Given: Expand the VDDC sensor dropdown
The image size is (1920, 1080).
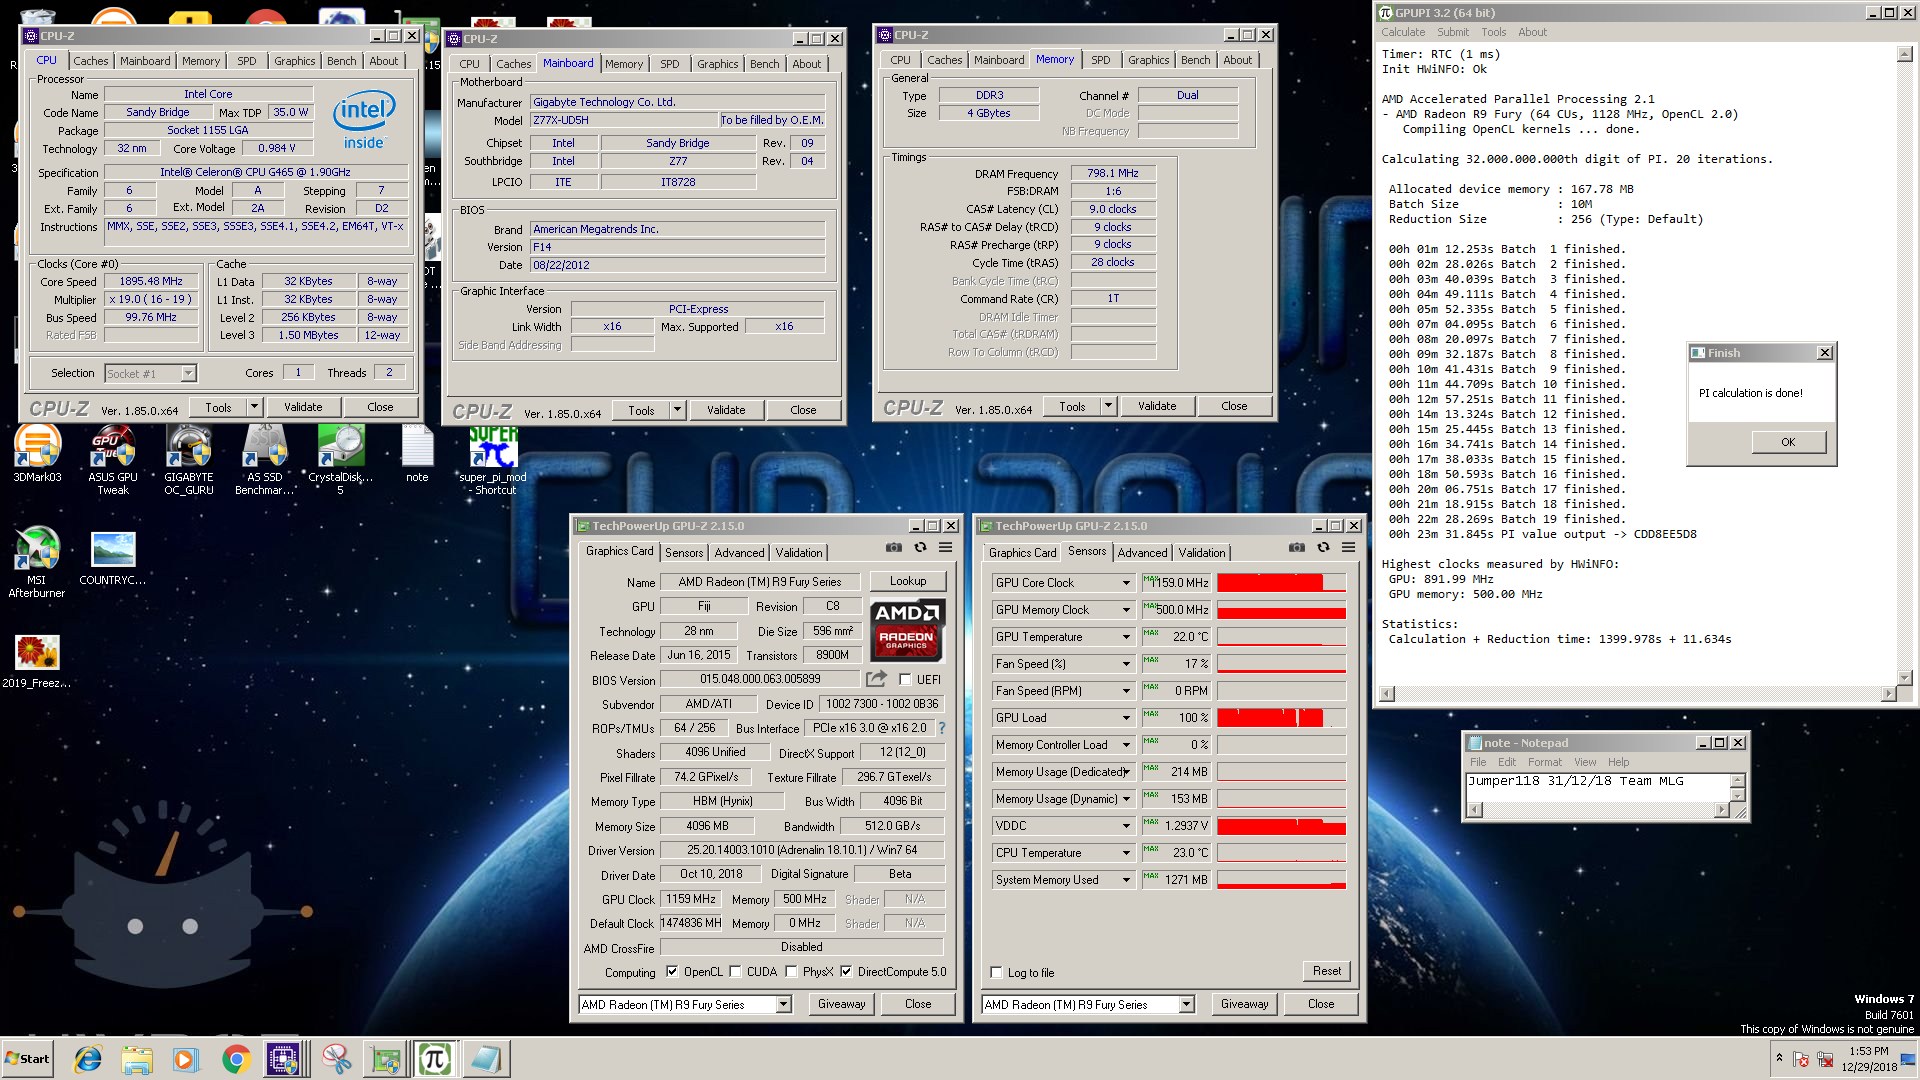Looking at the screenshot, I should [x=1126, y=826].
